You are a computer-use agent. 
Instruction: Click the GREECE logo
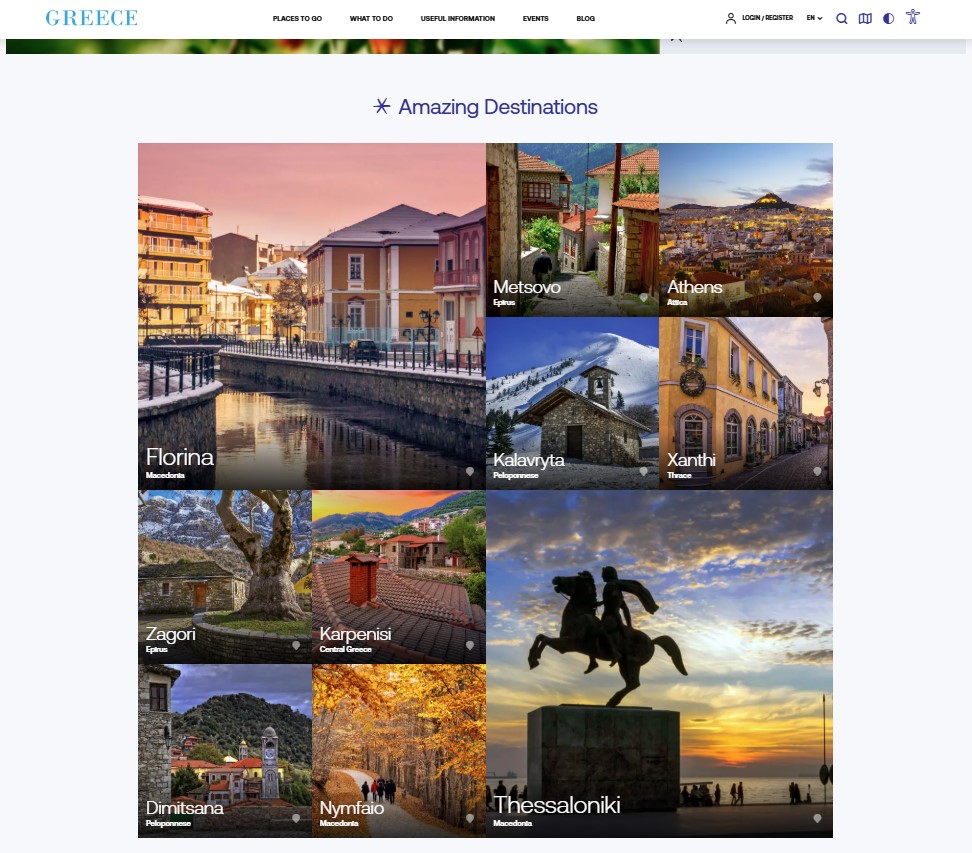pyautogui.click(x=91, y=18)
